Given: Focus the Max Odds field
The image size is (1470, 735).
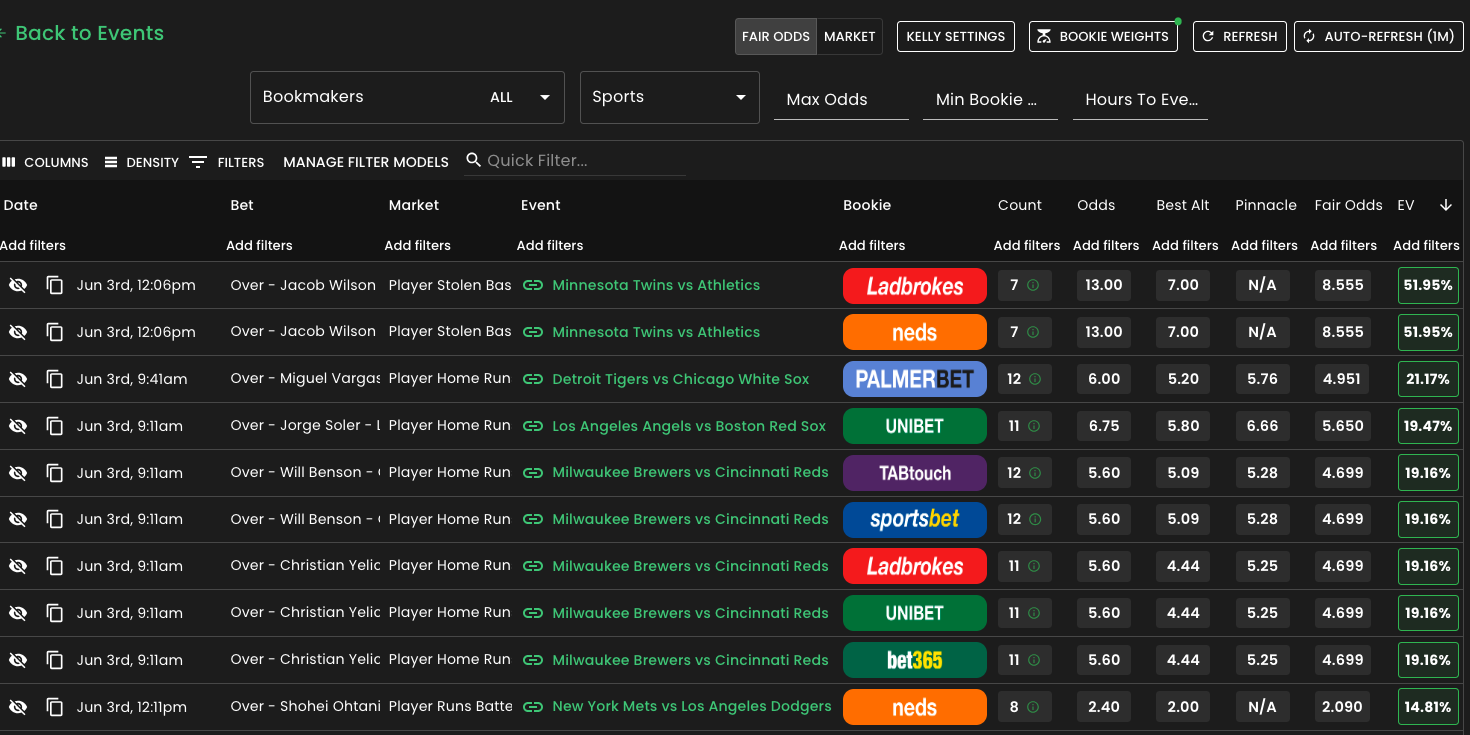Looking at the screenshot, I should coord(841,99).
